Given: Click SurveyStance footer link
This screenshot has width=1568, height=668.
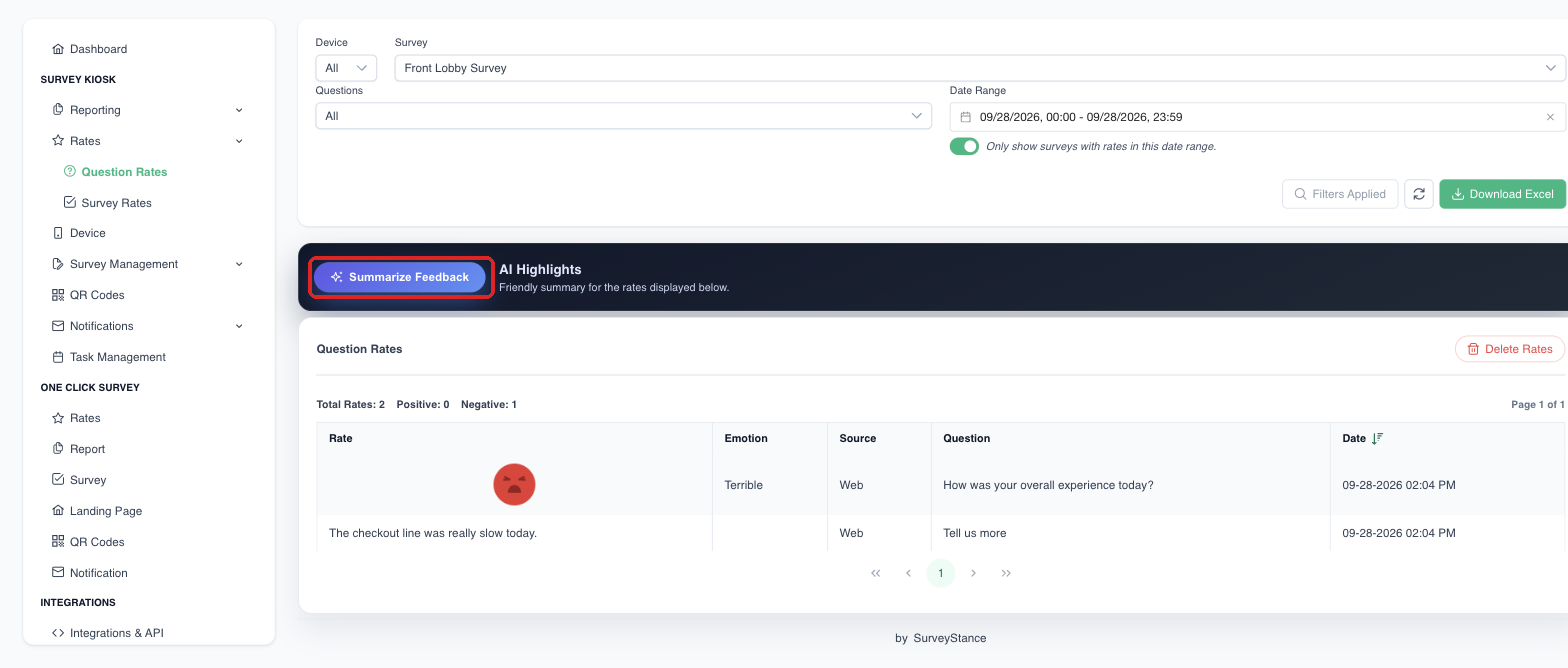Looking at the screenshot, I should coord(949,638).
